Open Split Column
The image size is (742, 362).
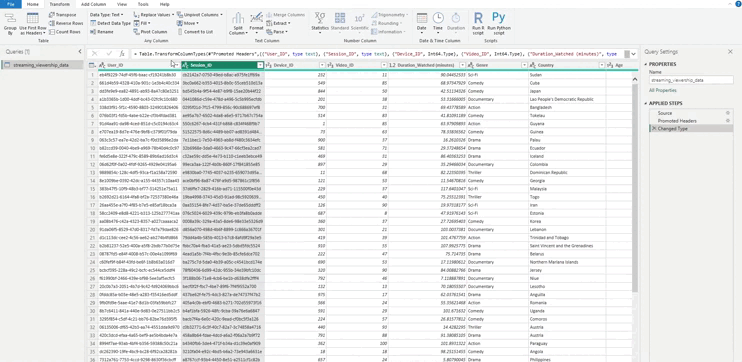click(x=238, y=24)
